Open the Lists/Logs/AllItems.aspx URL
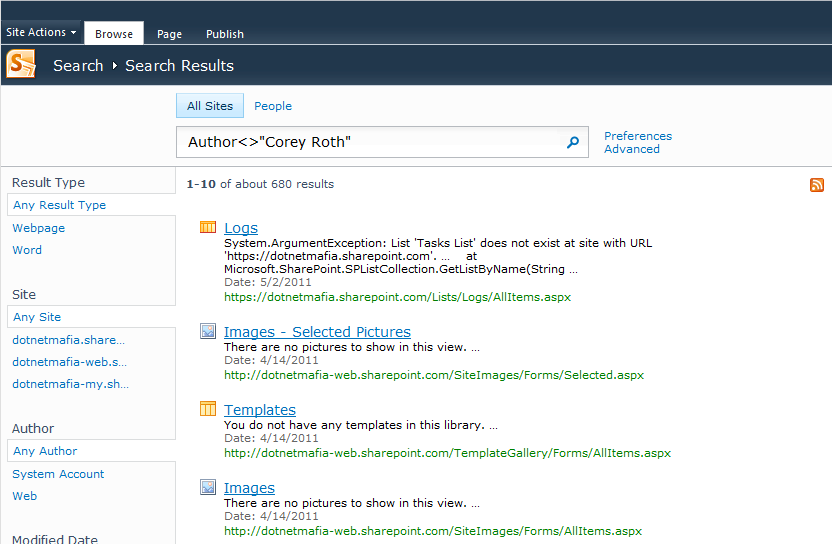This screenshot has height=544, width=832. [397, 297]
